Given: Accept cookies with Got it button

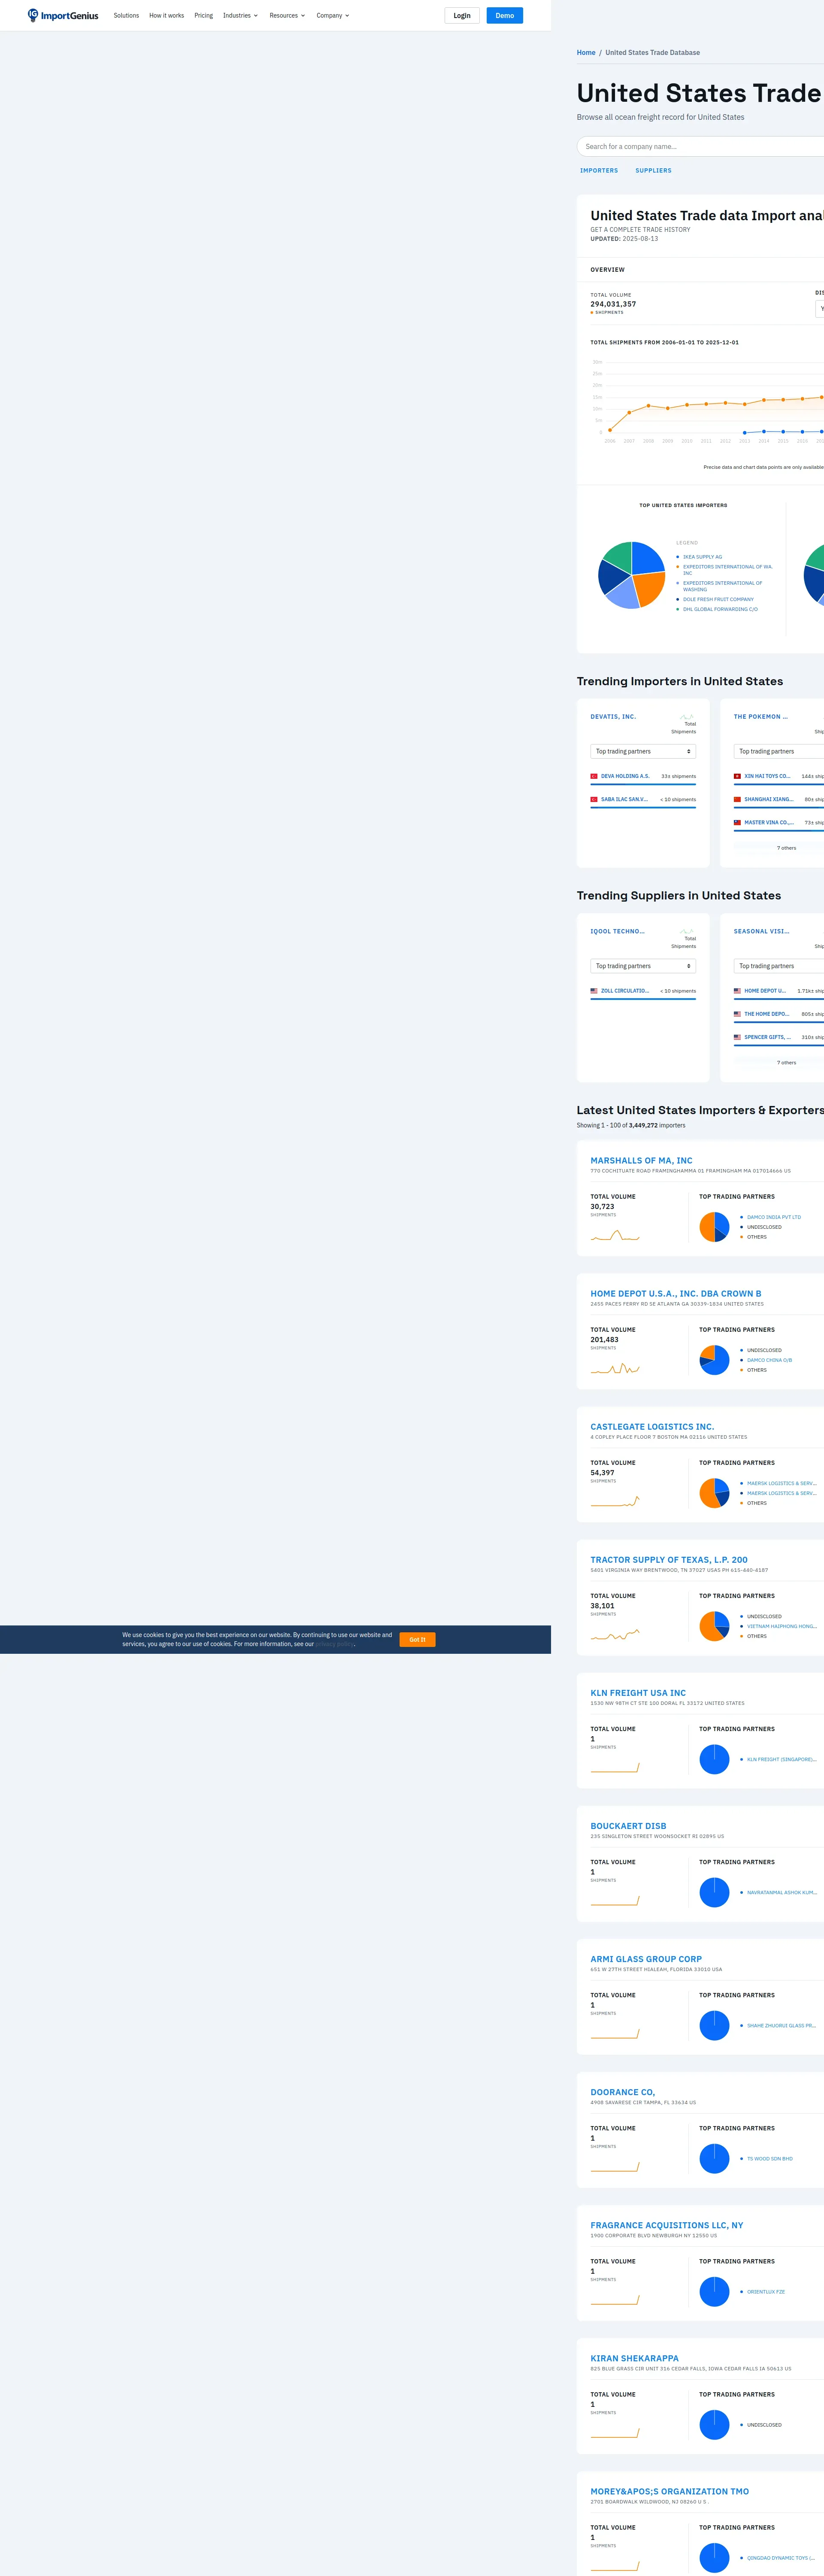Looking at the screenshot, I should tap(417, 1639).
